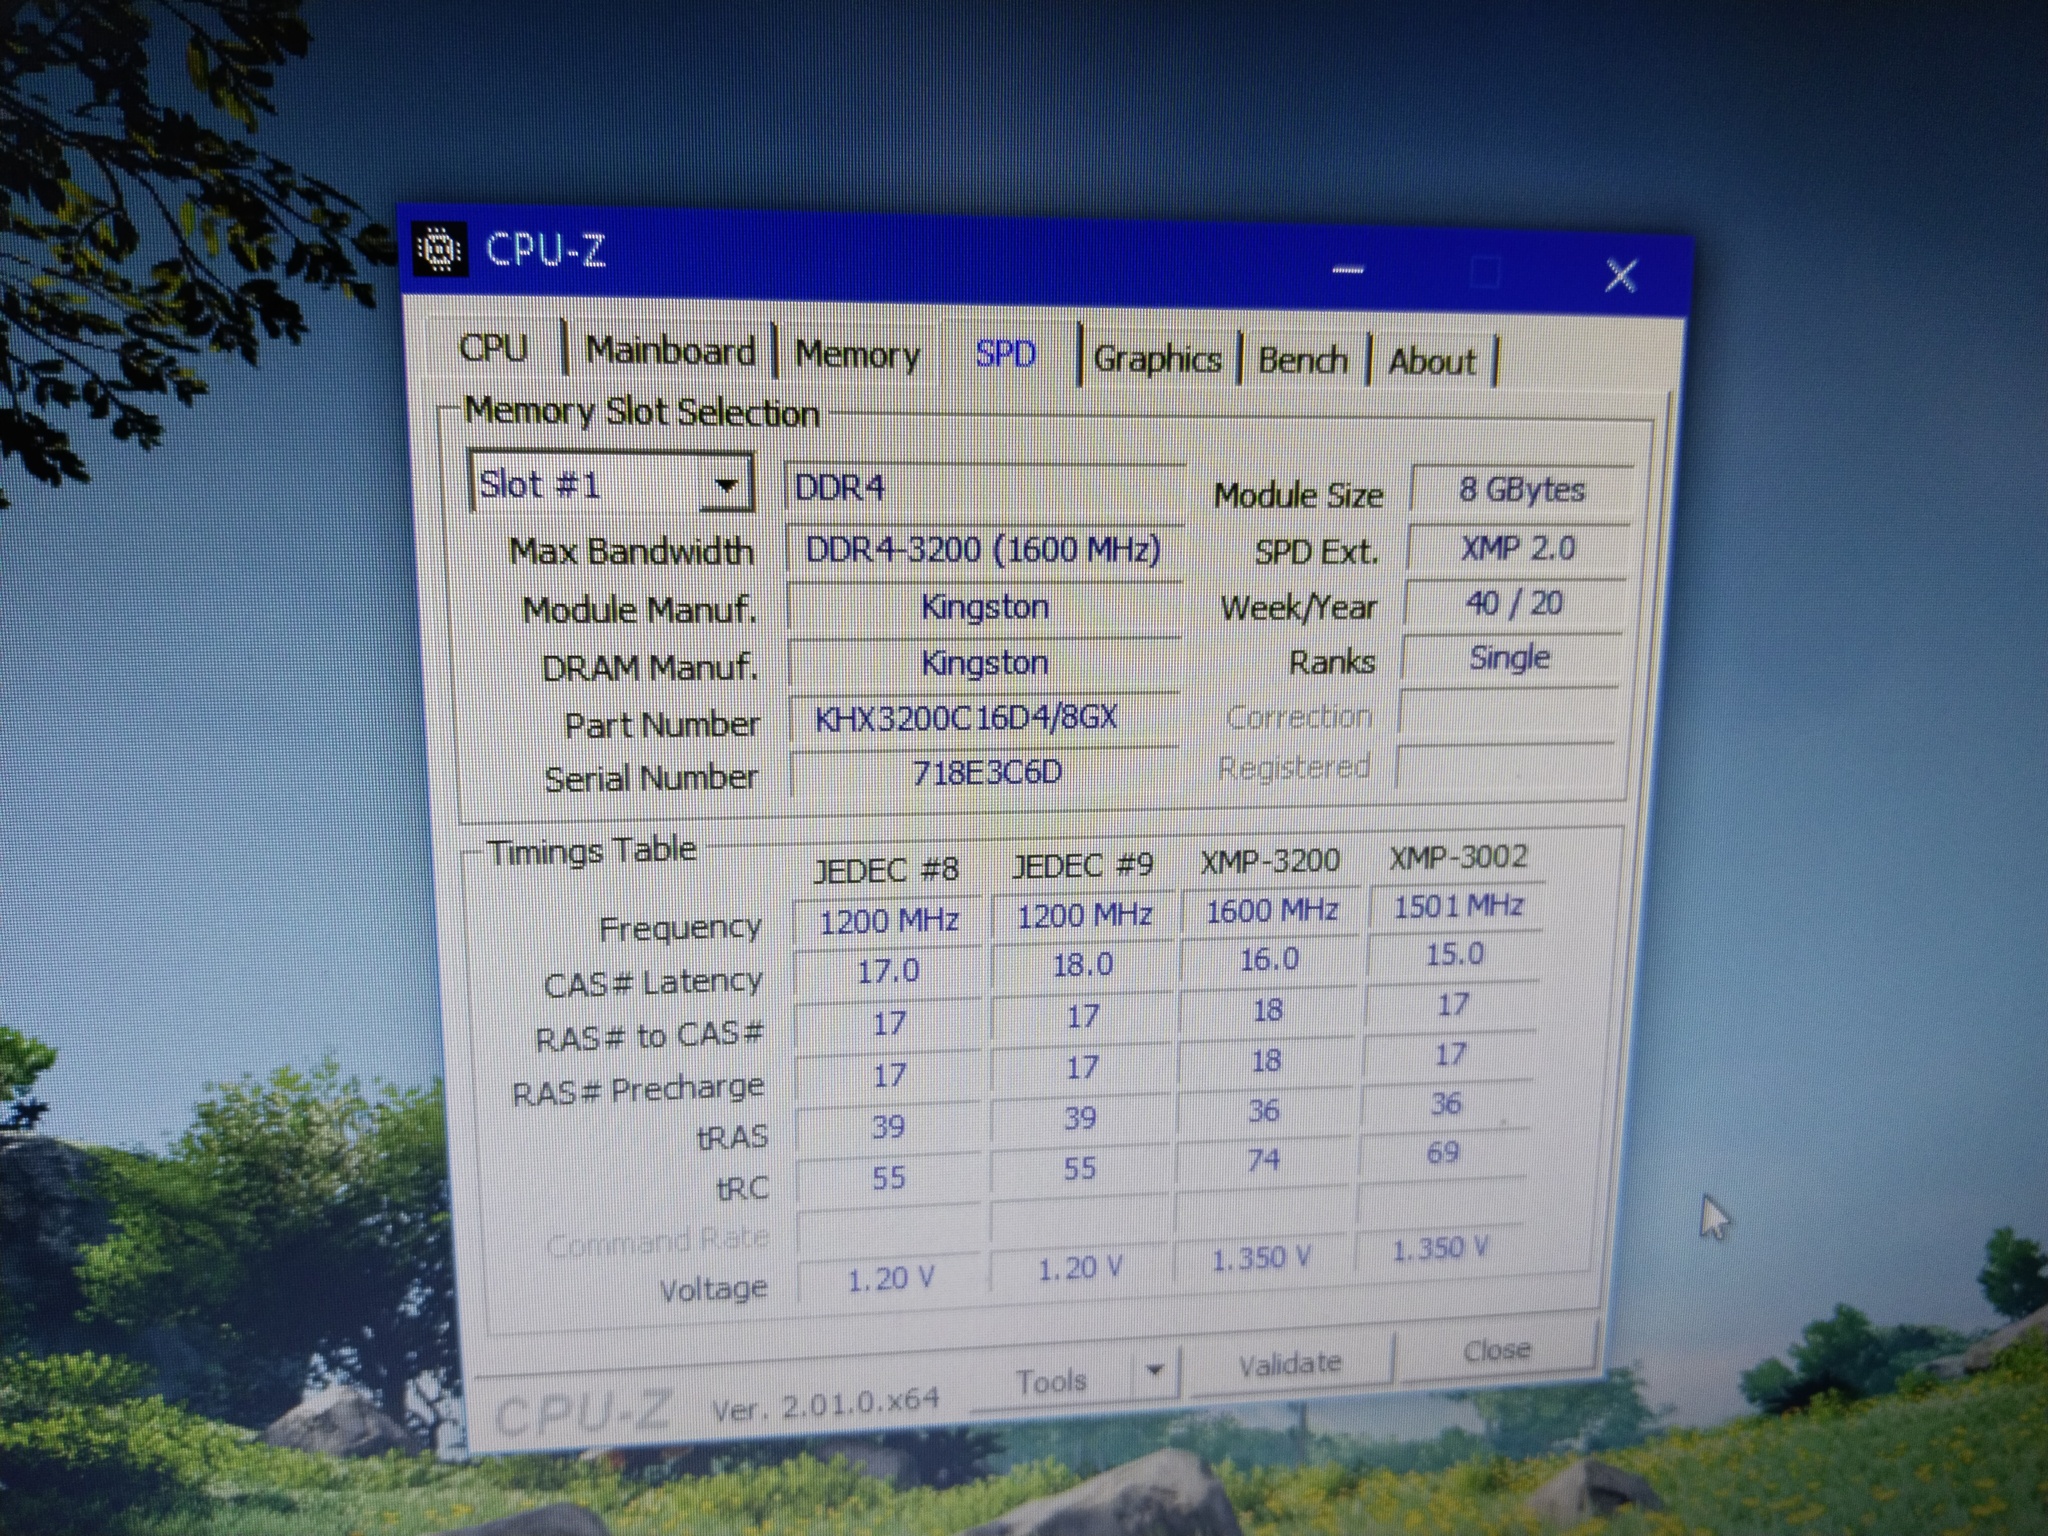Click the empty Registered field
This screenshot has width=2048, height=1536.
tap(1503, 767)
